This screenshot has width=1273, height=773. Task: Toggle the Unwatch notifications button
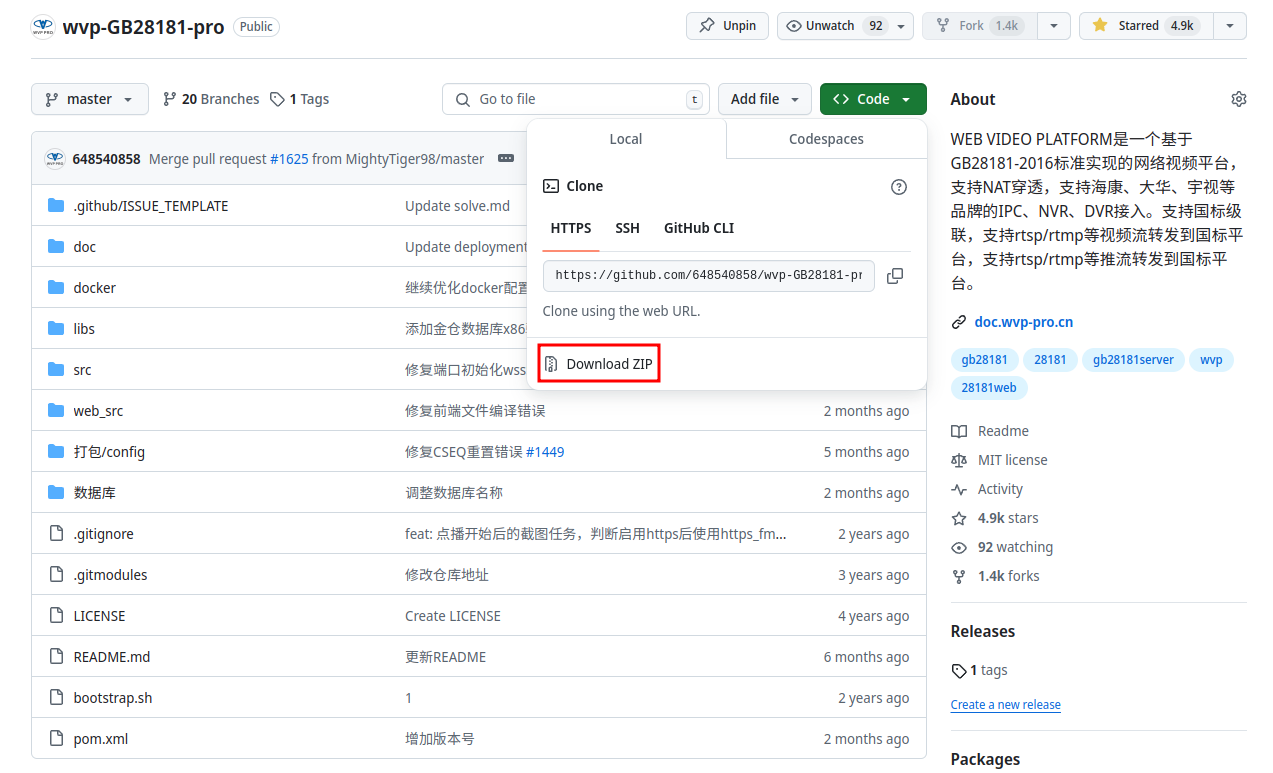[834, 26]
